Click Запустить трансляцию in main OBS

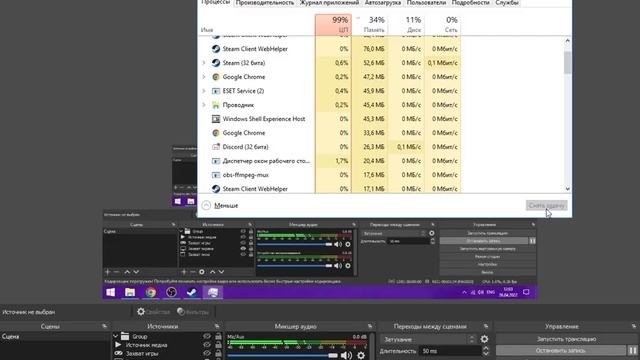click(x=566, y=339)
